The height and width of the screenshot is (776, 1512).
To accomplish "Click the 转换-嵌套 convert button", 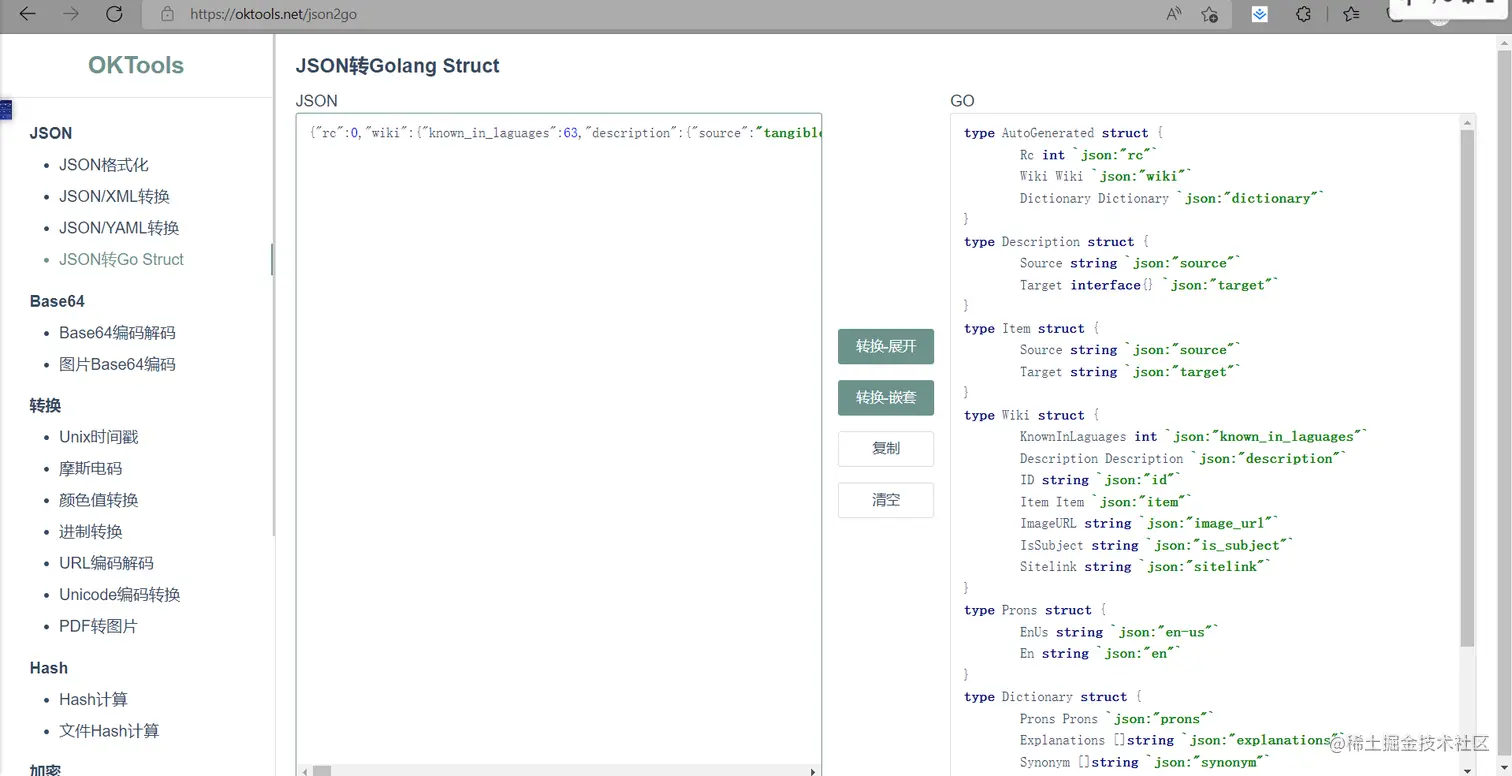I will (886, 397).
